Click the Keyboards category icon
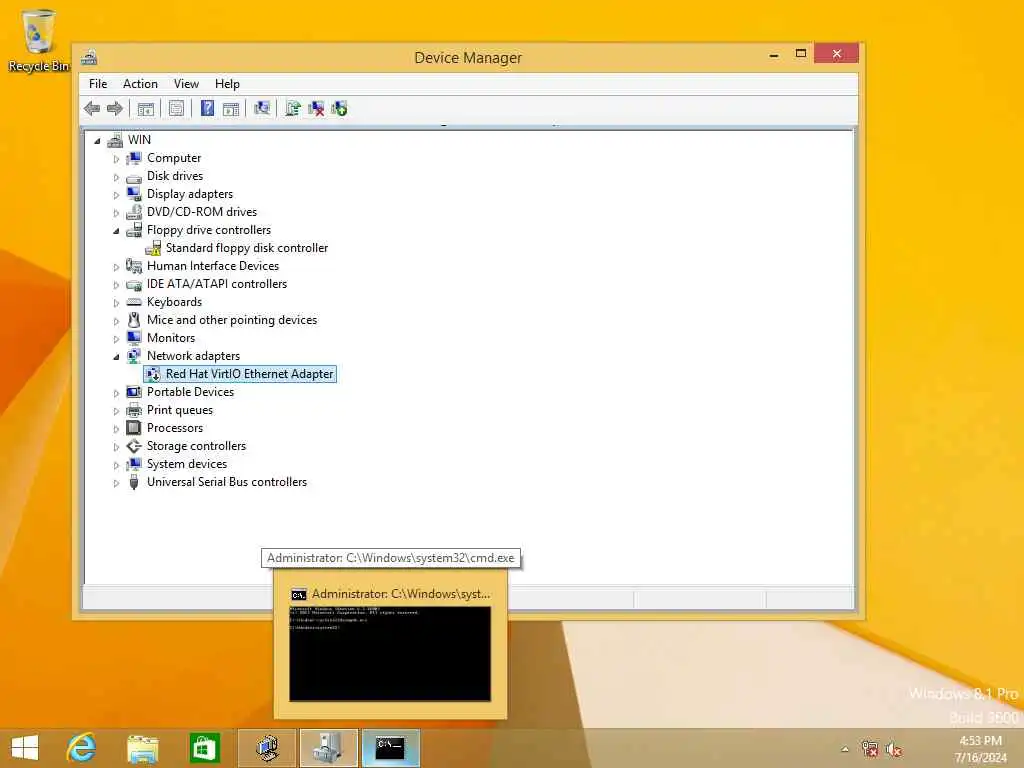 (134, 302)
